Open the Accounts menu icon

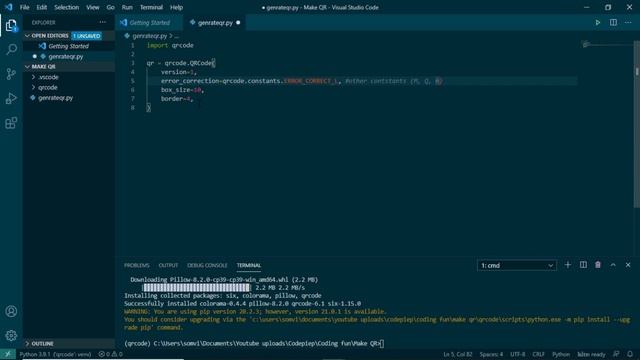click(x=11, y=311)
